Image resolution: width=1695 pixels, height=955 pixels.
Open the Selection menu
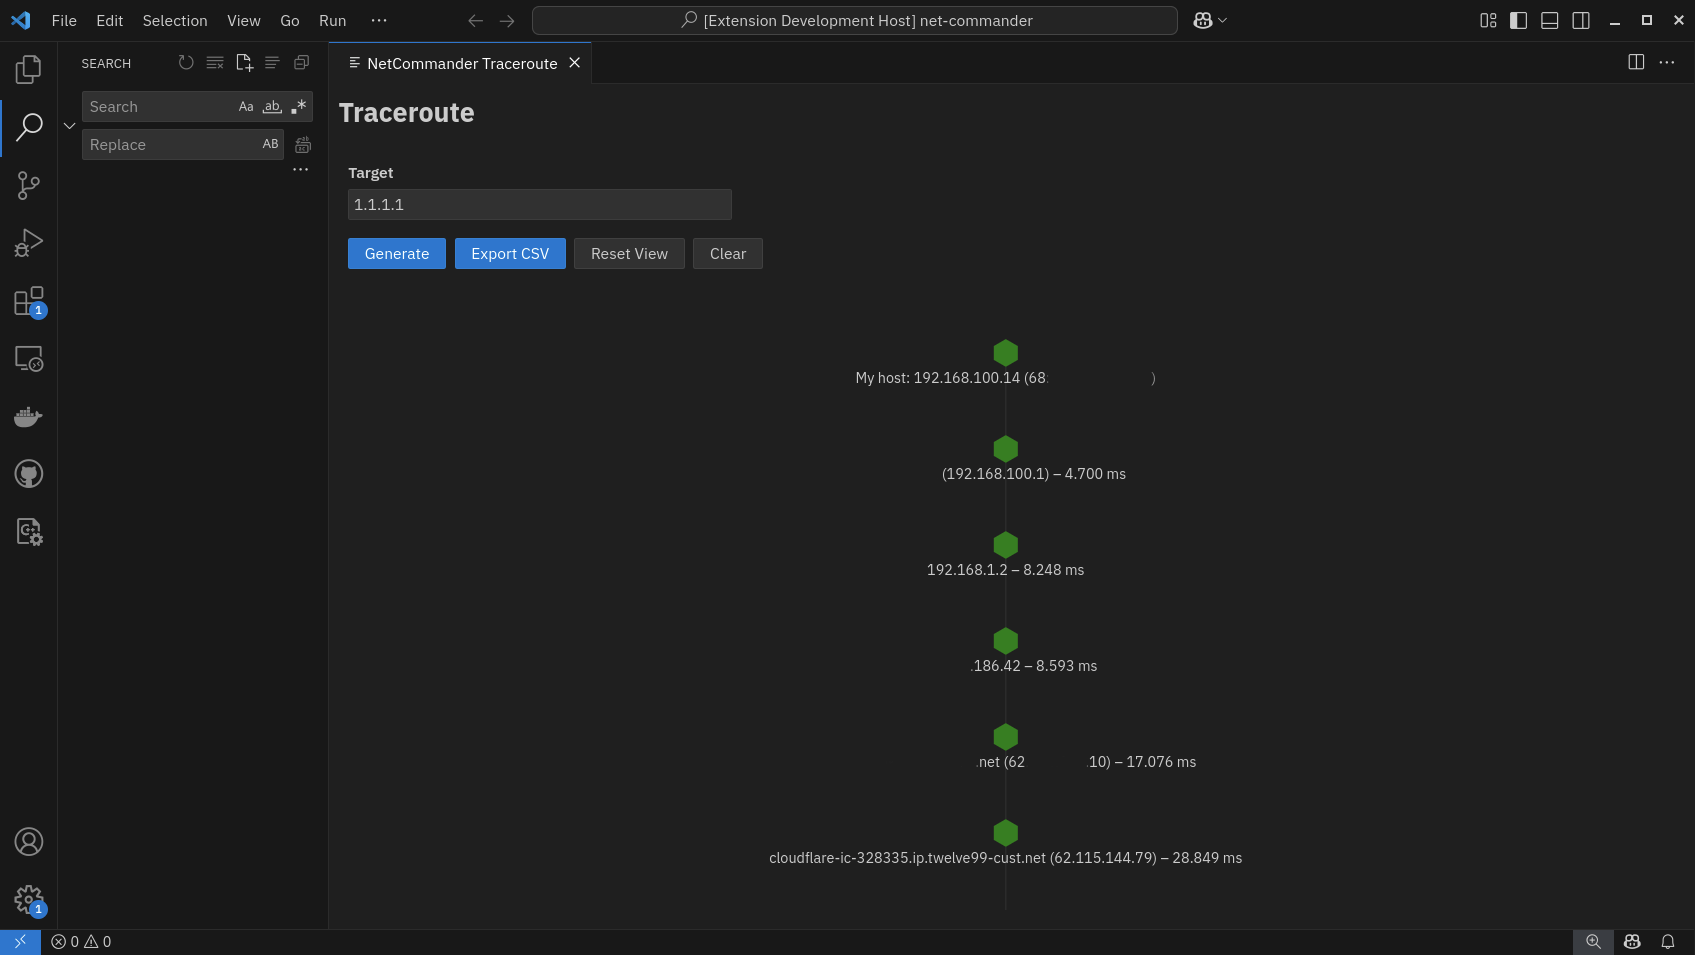tap(174, 20)
